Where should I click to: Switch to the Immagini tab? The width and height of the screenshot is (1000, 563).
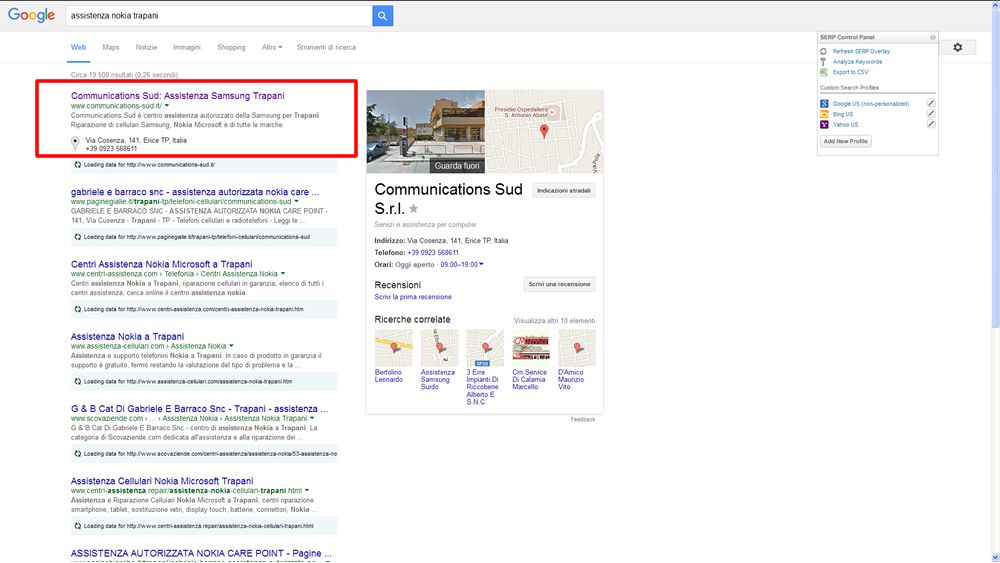(x=187, y=47)
